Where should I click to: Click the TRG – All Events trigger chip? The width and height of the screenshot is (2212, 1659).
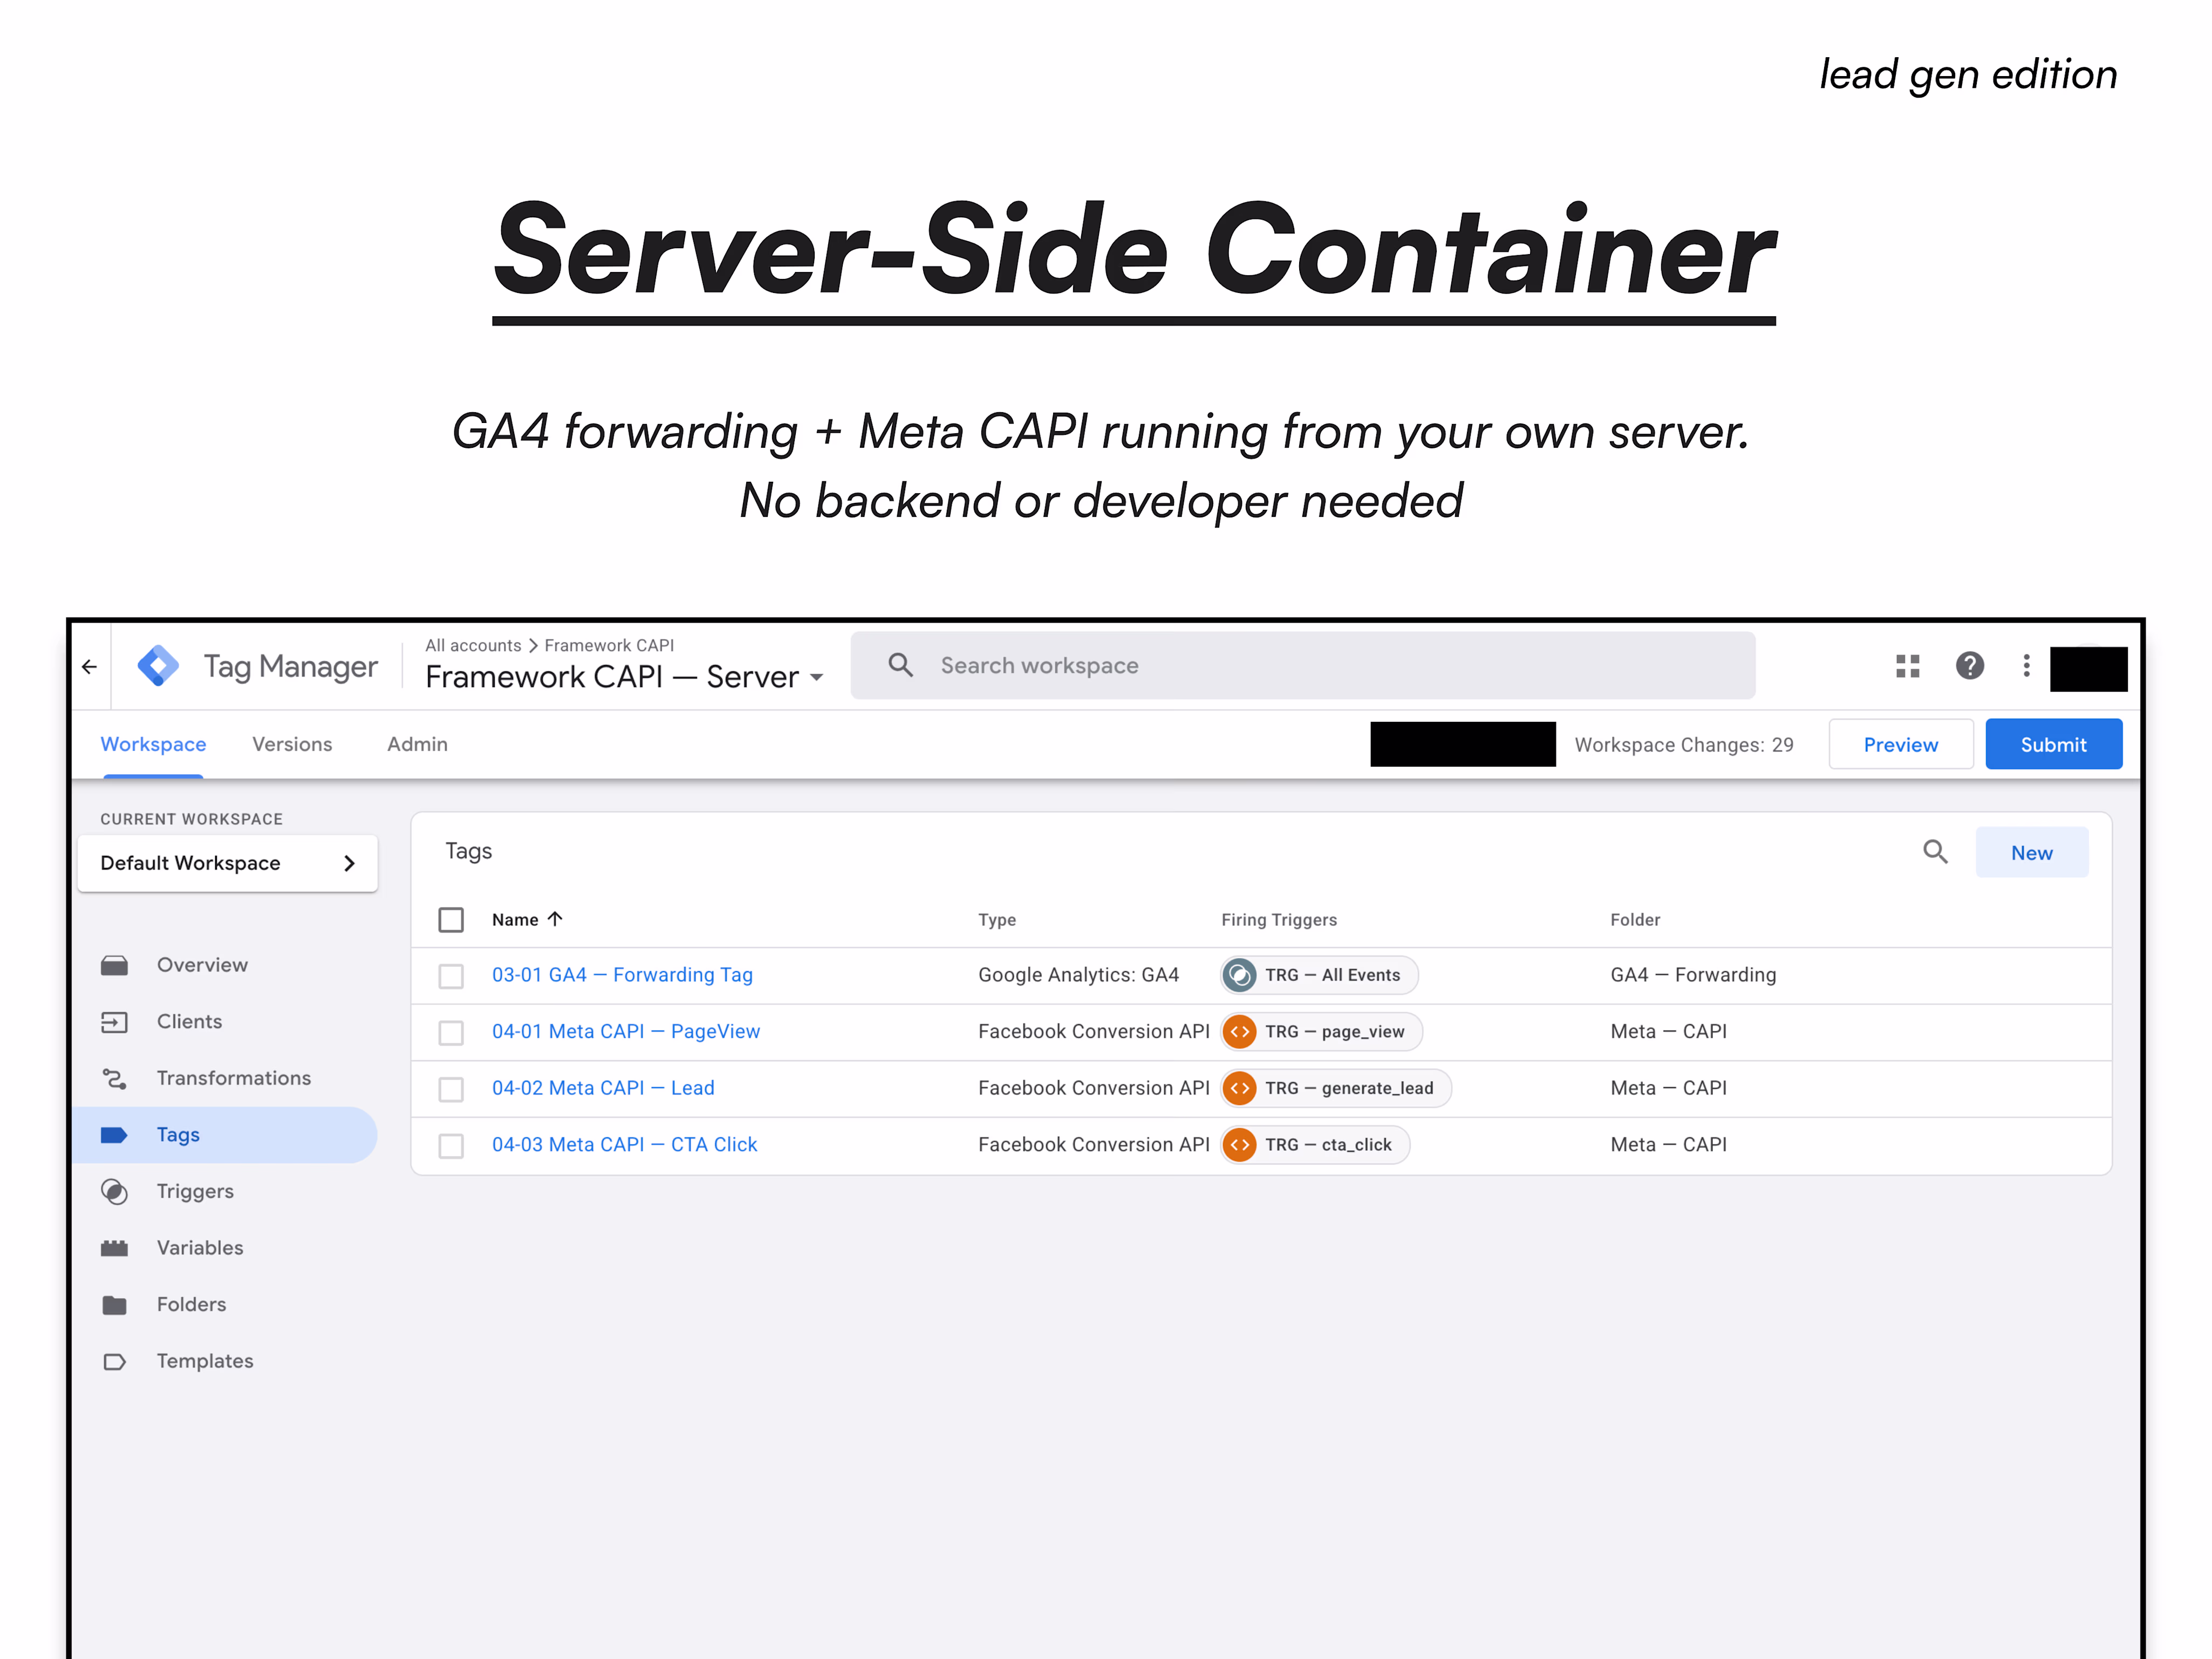pyautogui.click(x=1319, y=975)
